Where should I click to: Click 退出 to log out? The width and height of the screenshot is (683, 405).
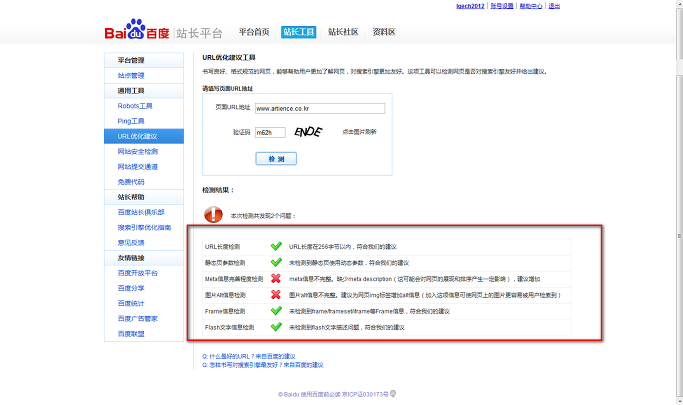coord(554,6)
